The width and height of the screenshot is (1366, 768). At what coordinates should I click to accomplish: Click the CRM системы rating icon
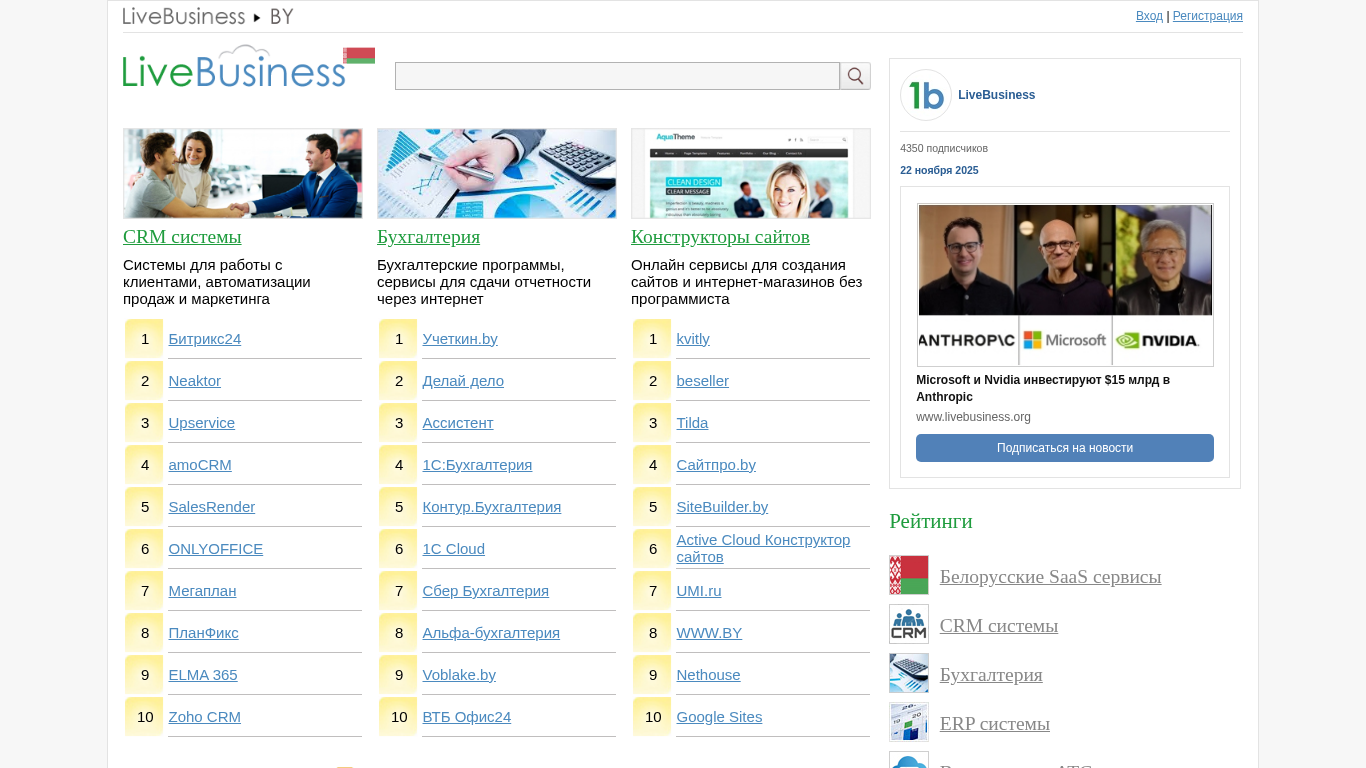909,624
